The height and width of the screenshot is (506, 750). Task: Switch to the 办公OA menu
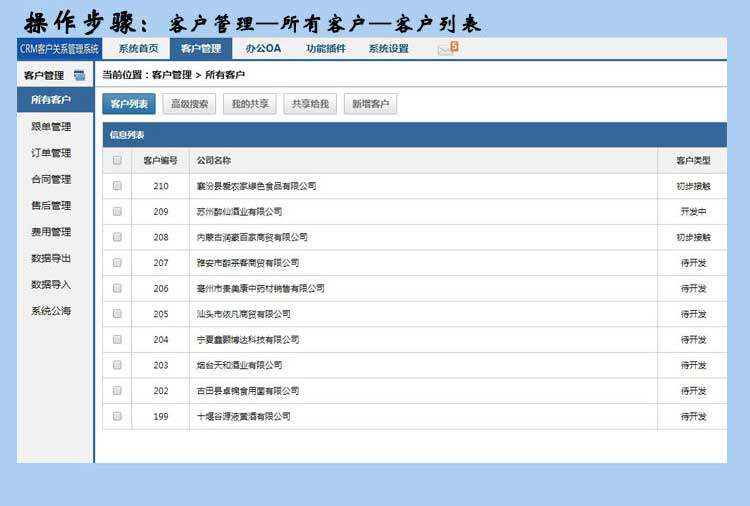[x=263, y=48]
